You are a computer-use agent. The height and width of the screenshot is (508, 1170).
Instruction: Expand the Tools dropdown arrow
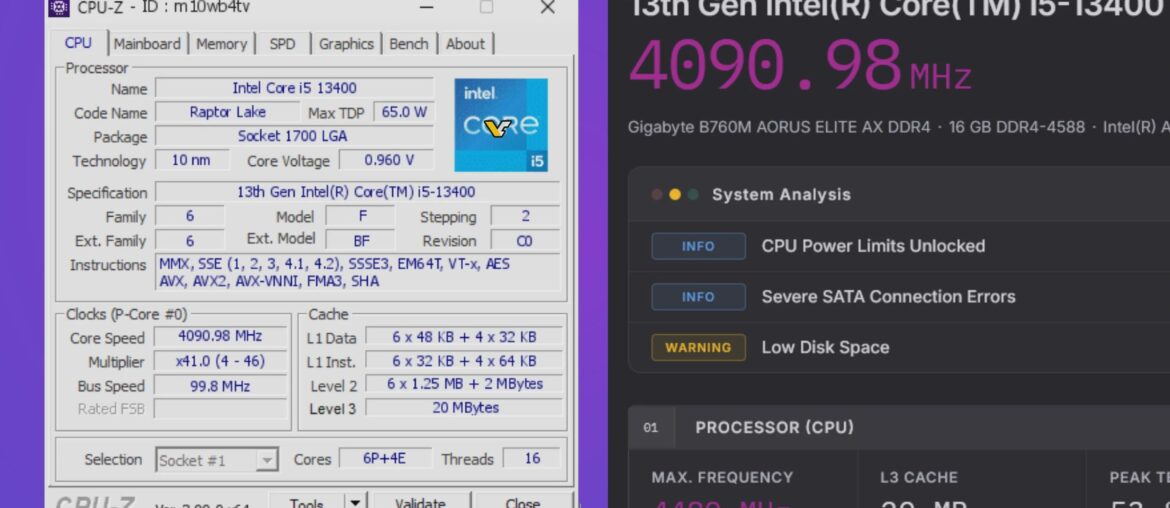pyautogui.click(x=355, y=501)
